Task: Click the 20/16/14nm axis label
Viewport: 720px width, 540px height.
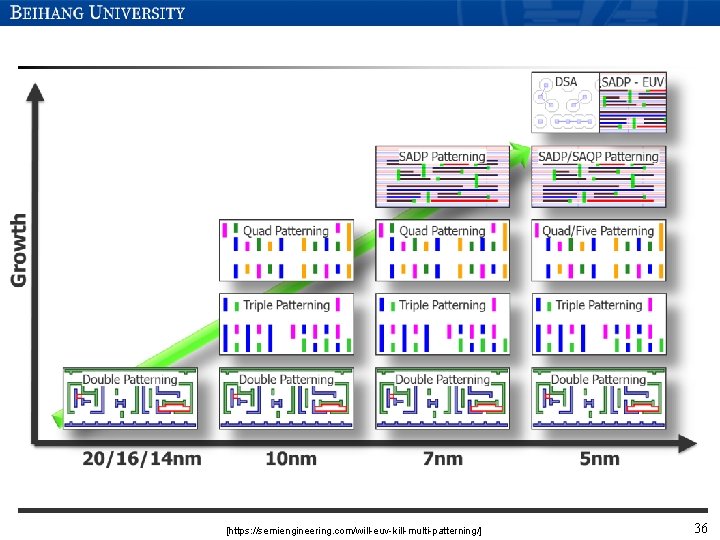Action: [142, 459]
